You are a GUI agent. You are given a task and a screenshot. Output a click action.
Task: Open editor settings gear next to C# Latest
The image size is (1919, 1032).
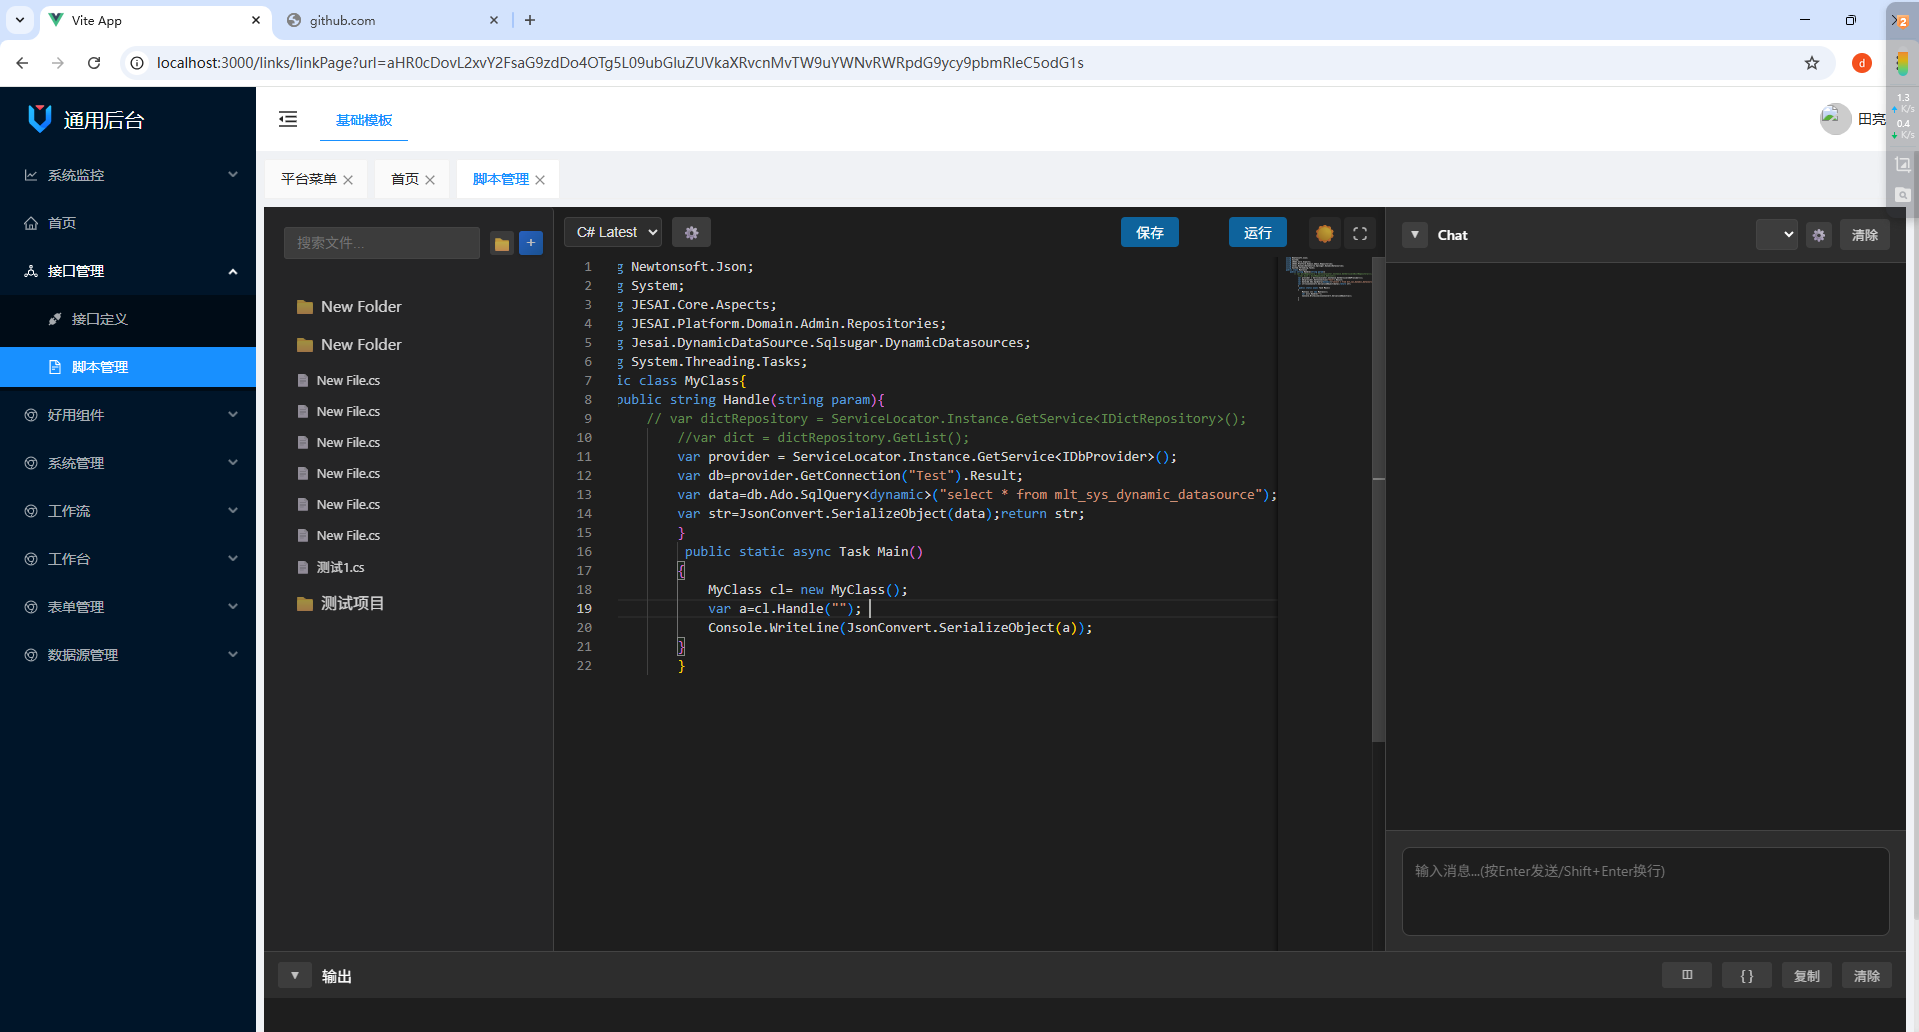[691, 232]
